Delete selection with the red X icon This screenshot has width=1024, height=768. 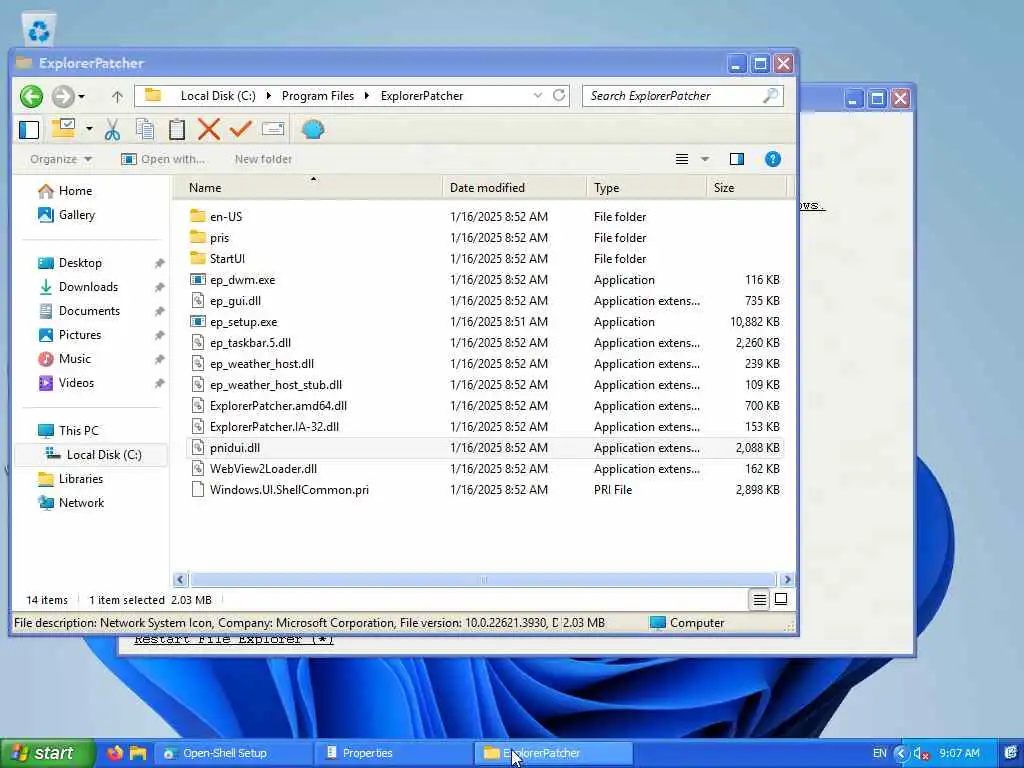[x=209, y=129]
